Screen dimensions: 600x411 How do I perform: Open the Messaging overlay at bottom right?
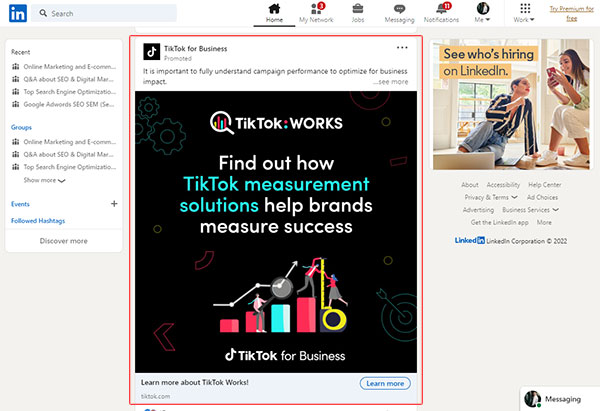(560, 399)
